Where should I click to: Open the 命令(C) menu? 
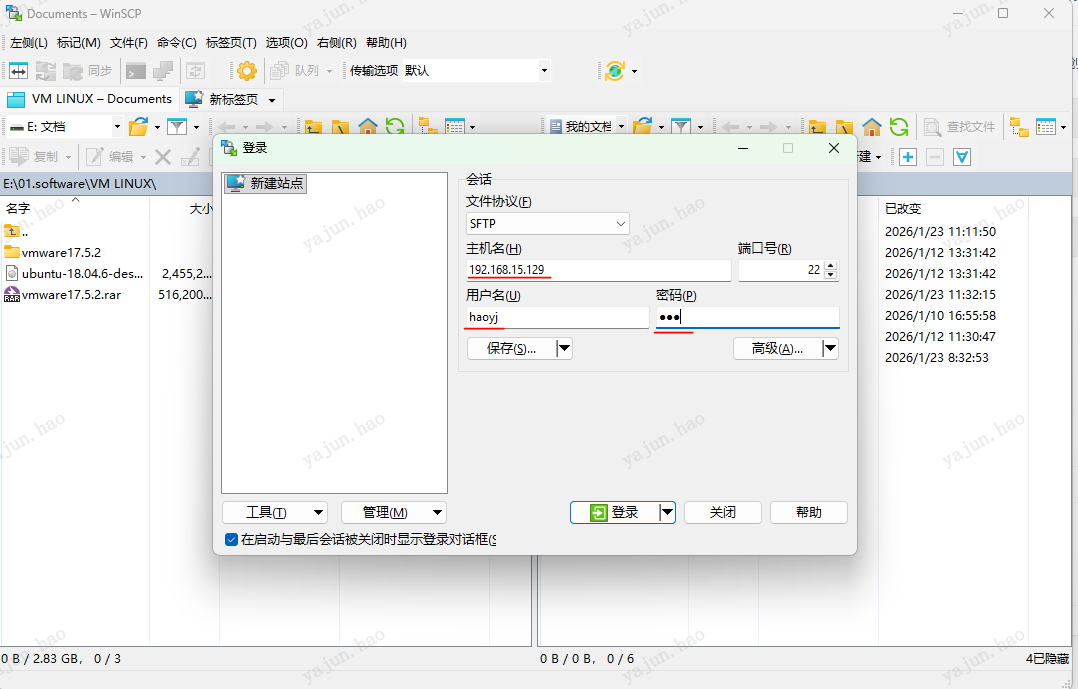(x=177, y=43)
